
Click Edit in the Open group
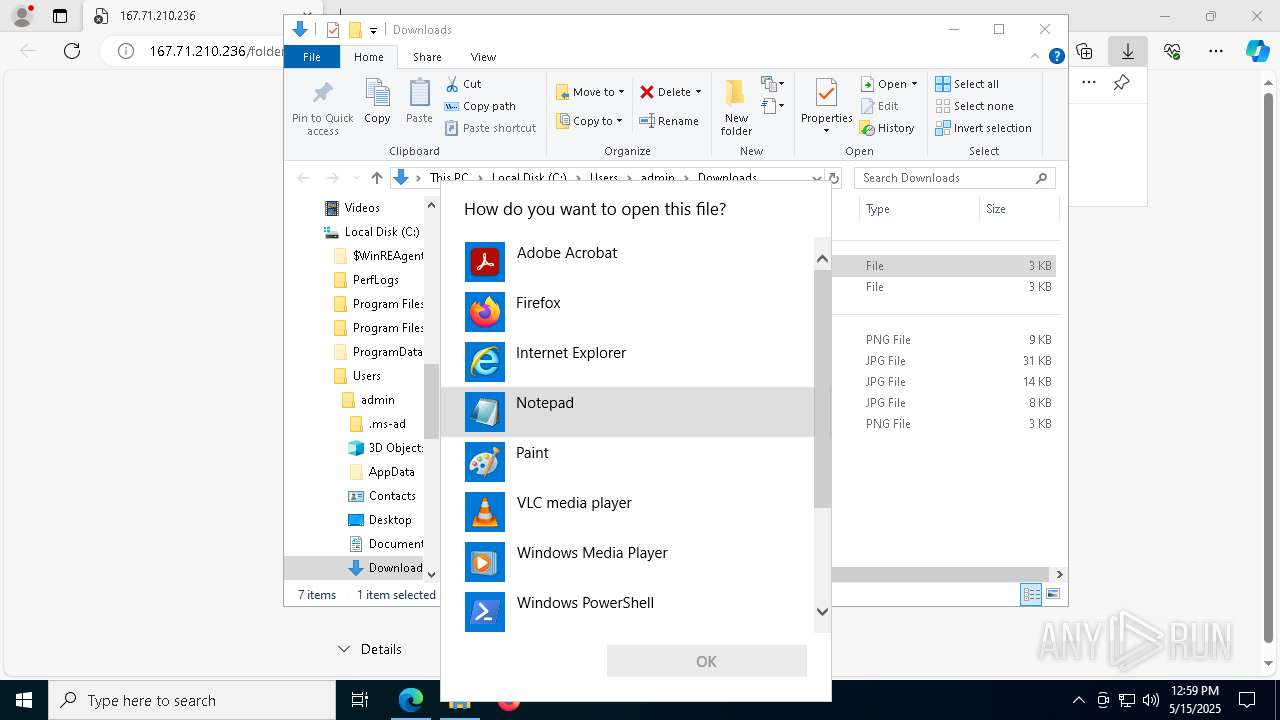[x=879, y=106]
